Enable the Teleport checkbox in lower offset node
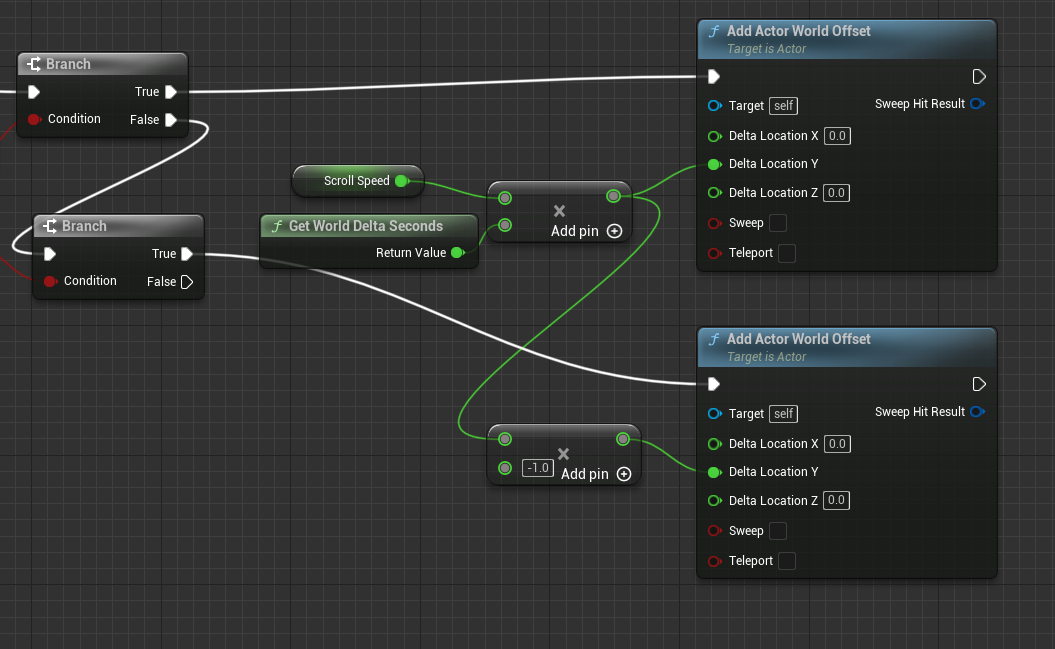Viewport: 1055px width, 649px height. pos(787,560)
